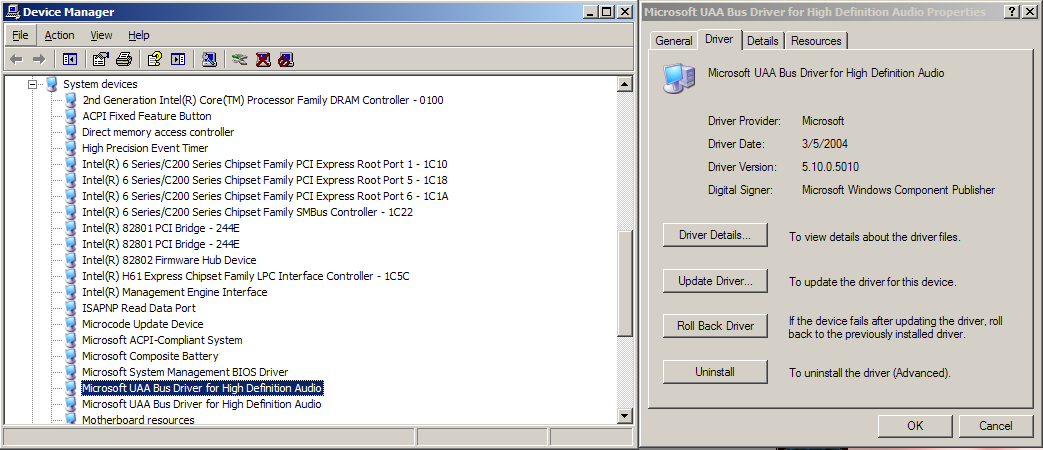
Task: Click the Uninstall button in Properties dialog
Action: coord(715,372)
